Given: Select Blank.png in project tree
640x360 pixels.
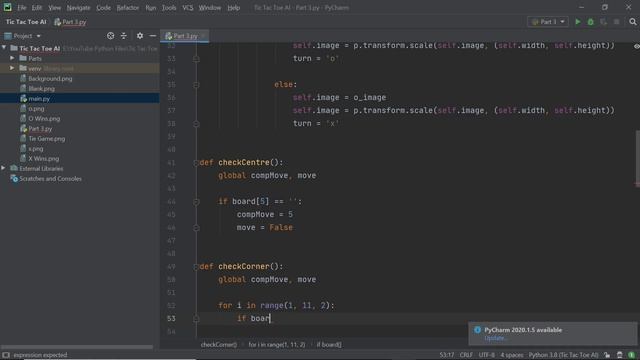Looking at the screenshot, I should coord(41,88).
